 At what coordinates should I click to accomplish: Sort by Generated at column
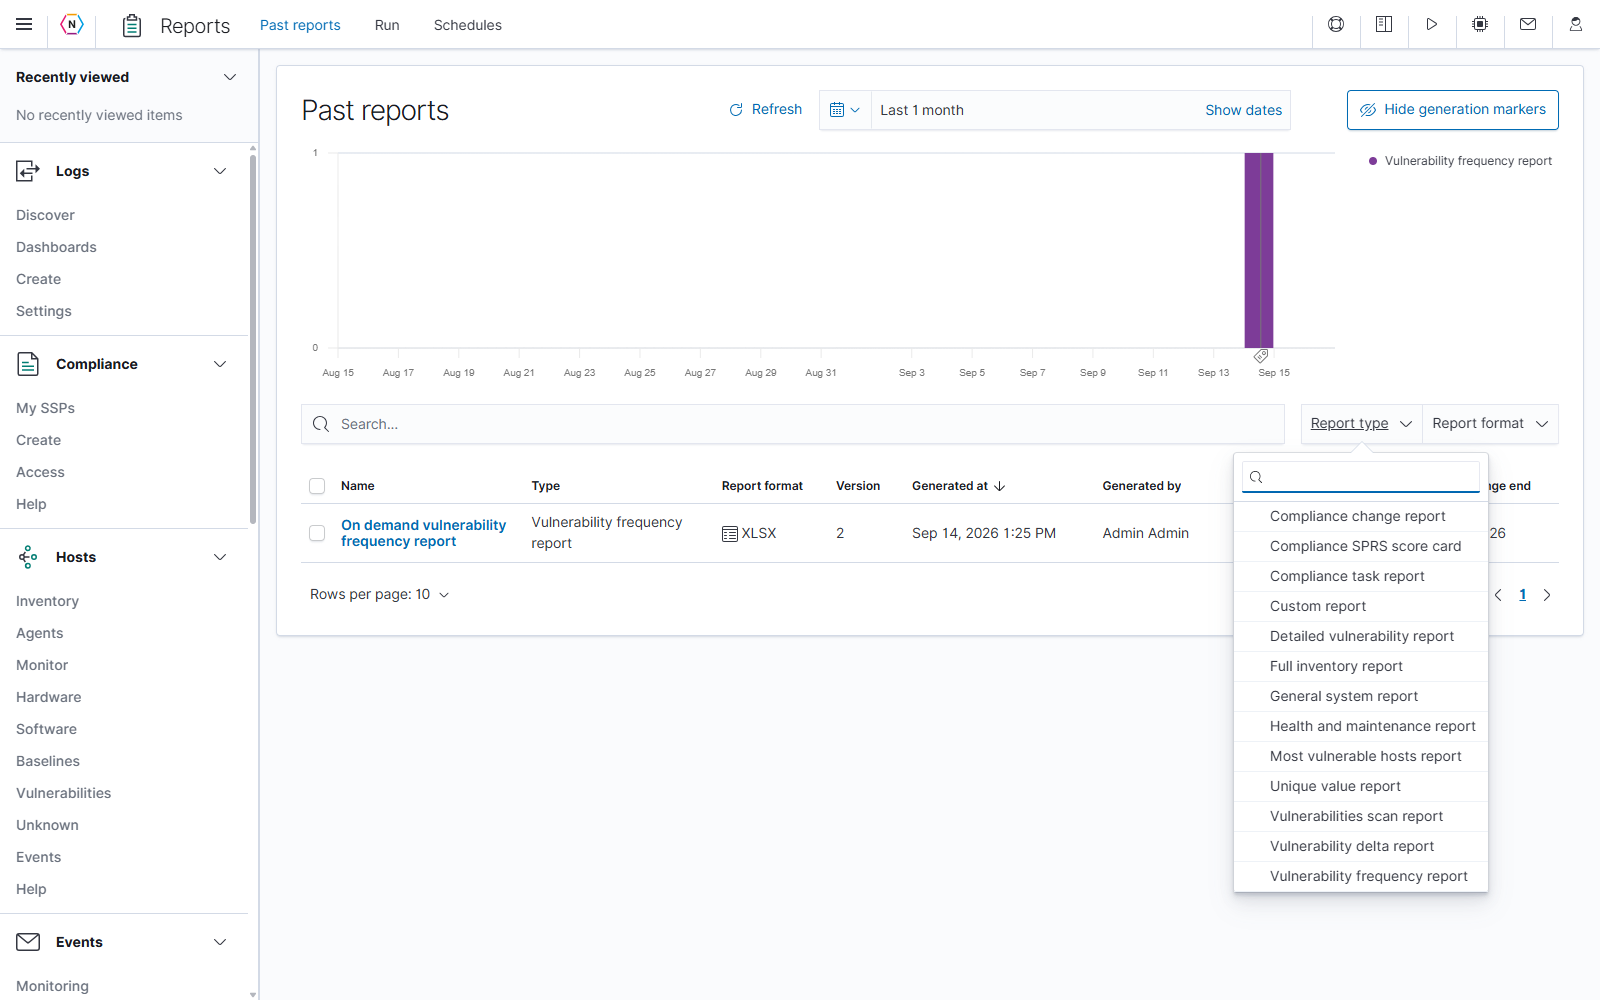(x=958, y=486)
